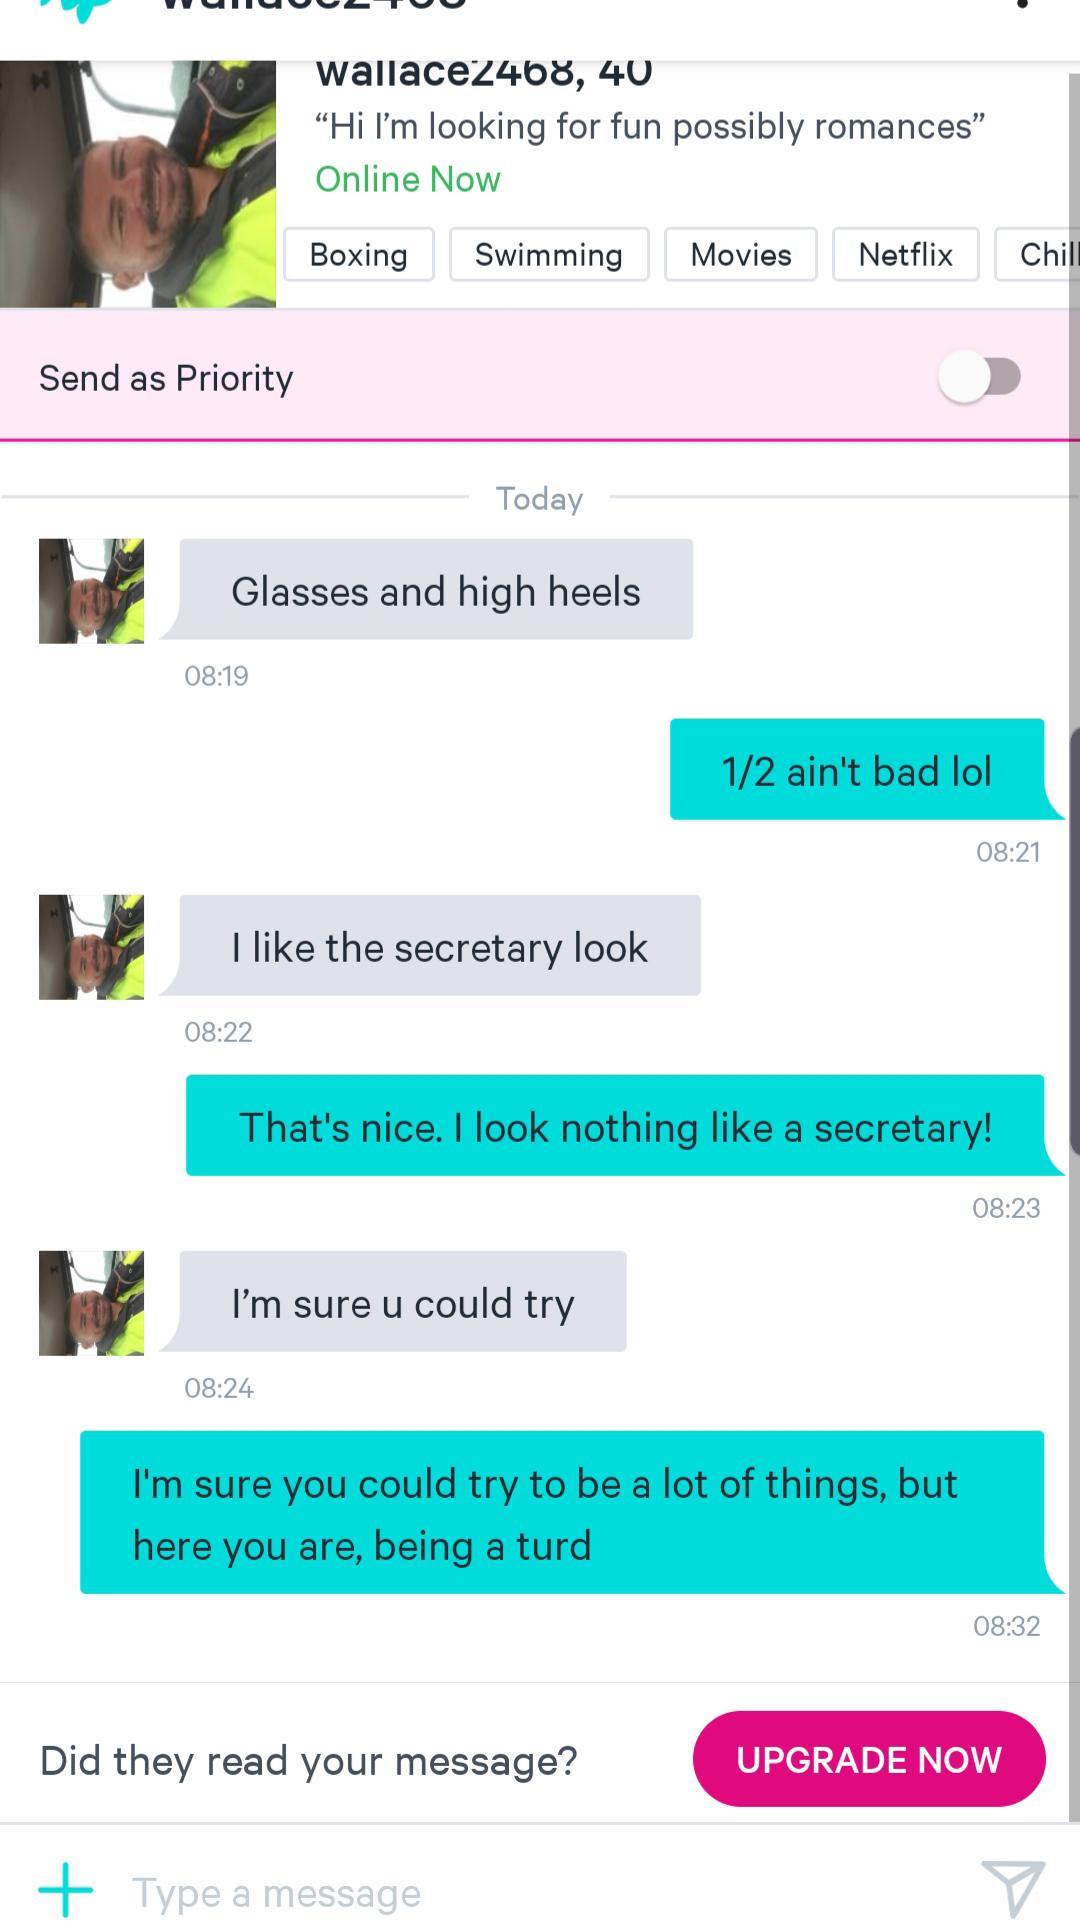Image resolution: width=1080 pixels, height=1921 pixels.
Task: Open wallace2468's large profile photo
Action: click(138, 184)
